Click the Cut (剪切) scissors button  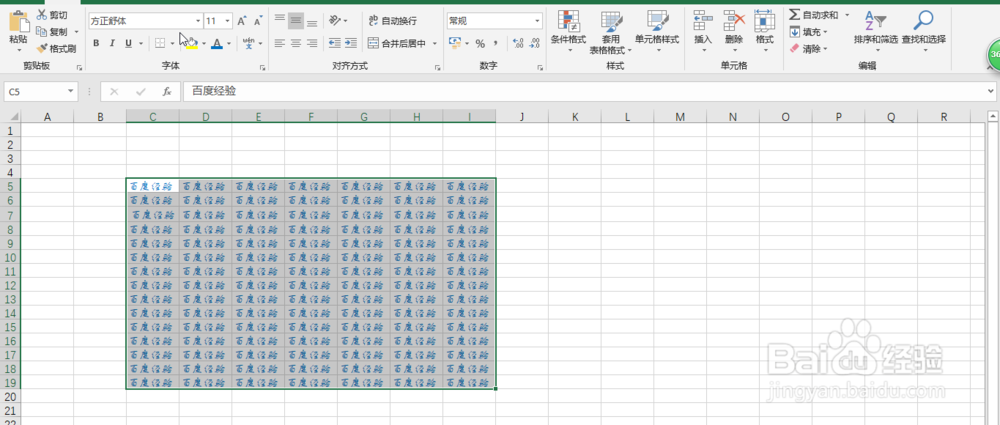coord(51,15)
